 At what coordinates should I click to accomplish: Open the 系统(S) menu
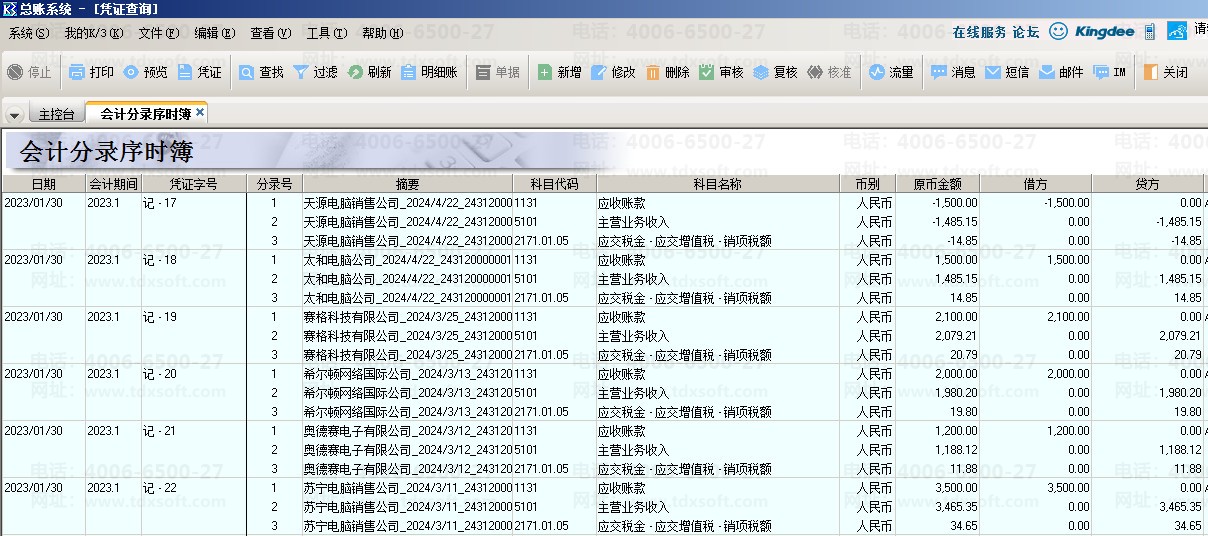click(x=29, y=33)
